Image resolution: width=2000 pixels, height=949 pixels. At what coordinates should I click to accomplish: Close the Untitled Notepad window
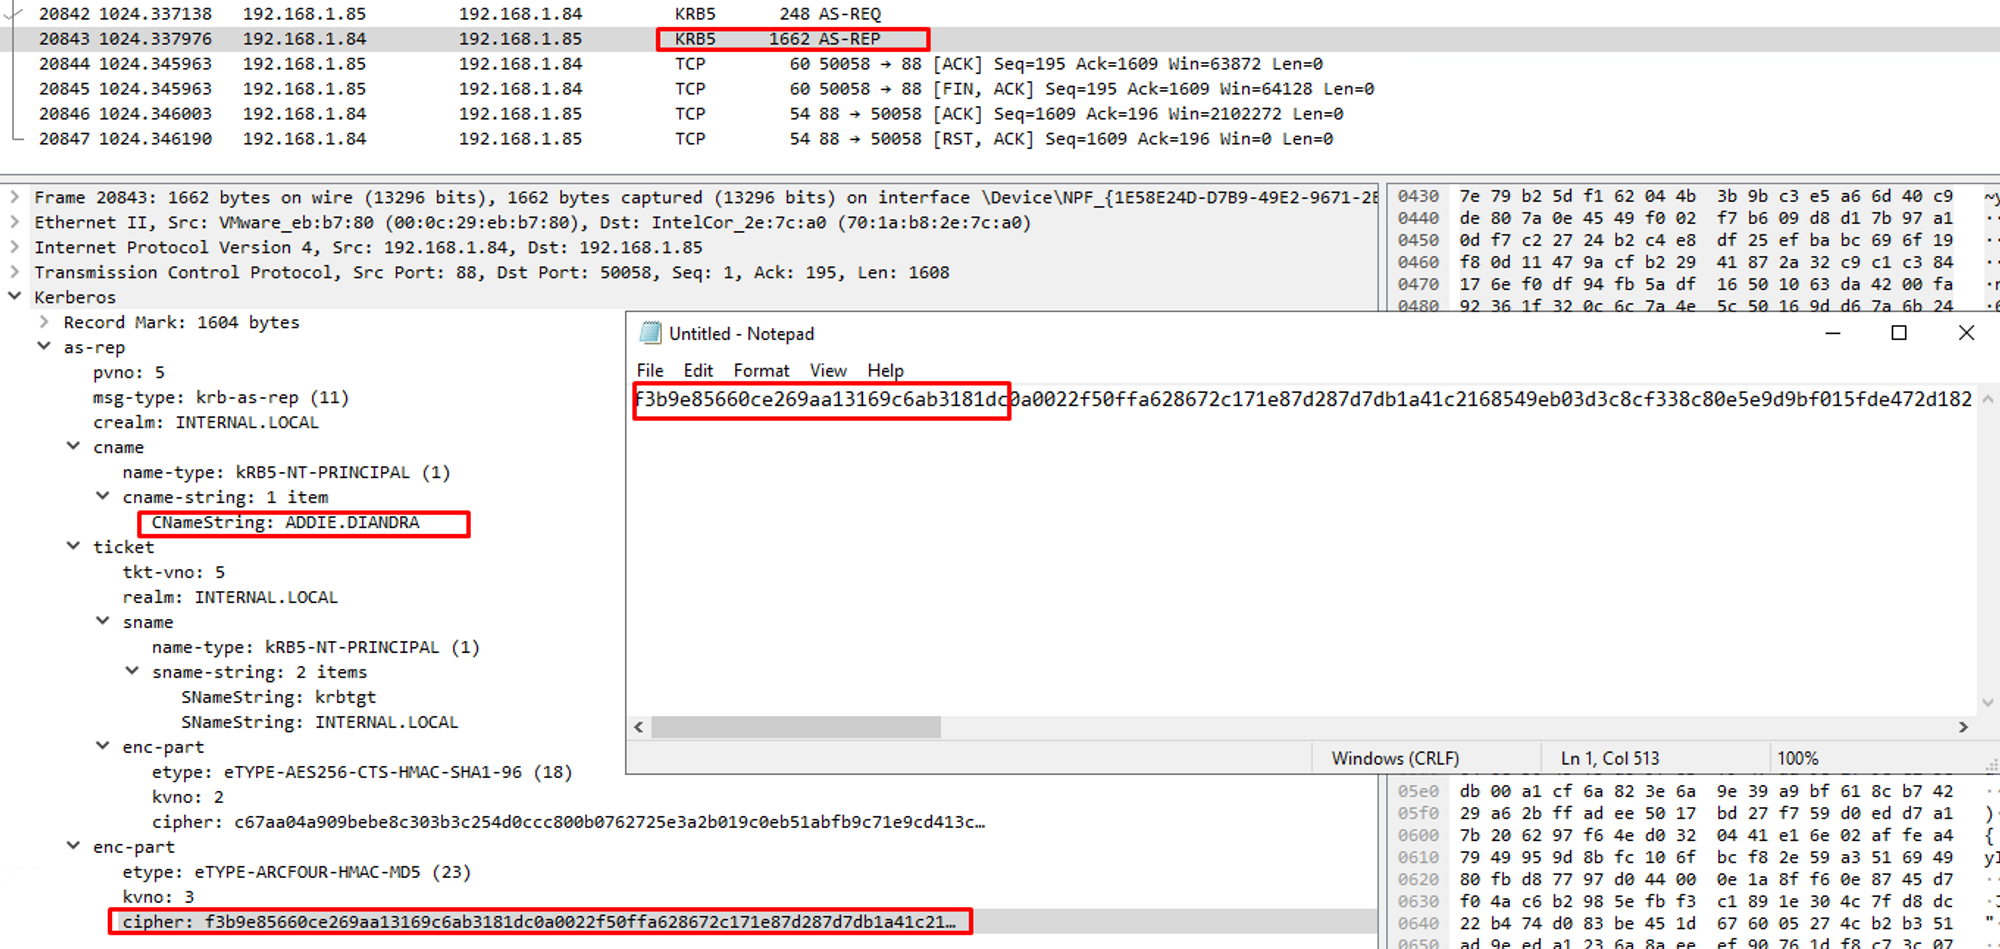pyautogui.click(x=1965, y=333)
